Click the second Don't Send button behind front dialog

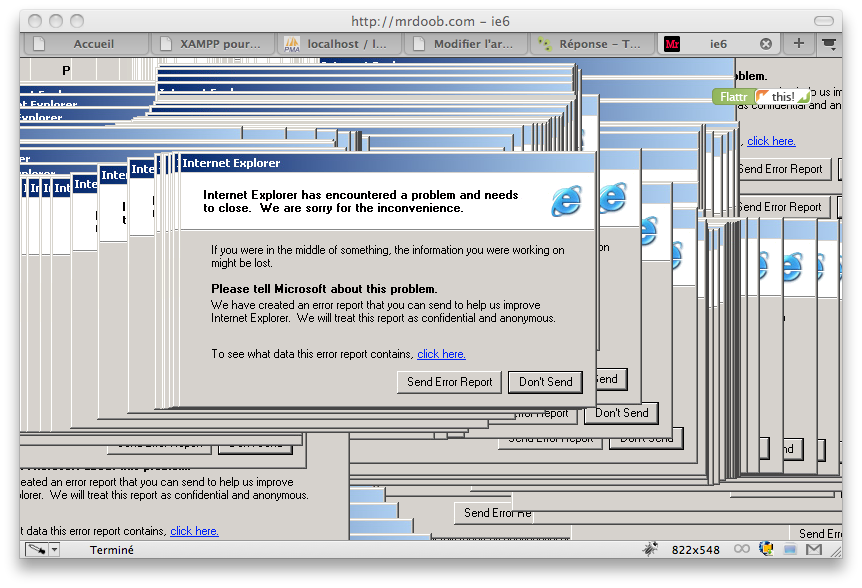pos(622,413)
